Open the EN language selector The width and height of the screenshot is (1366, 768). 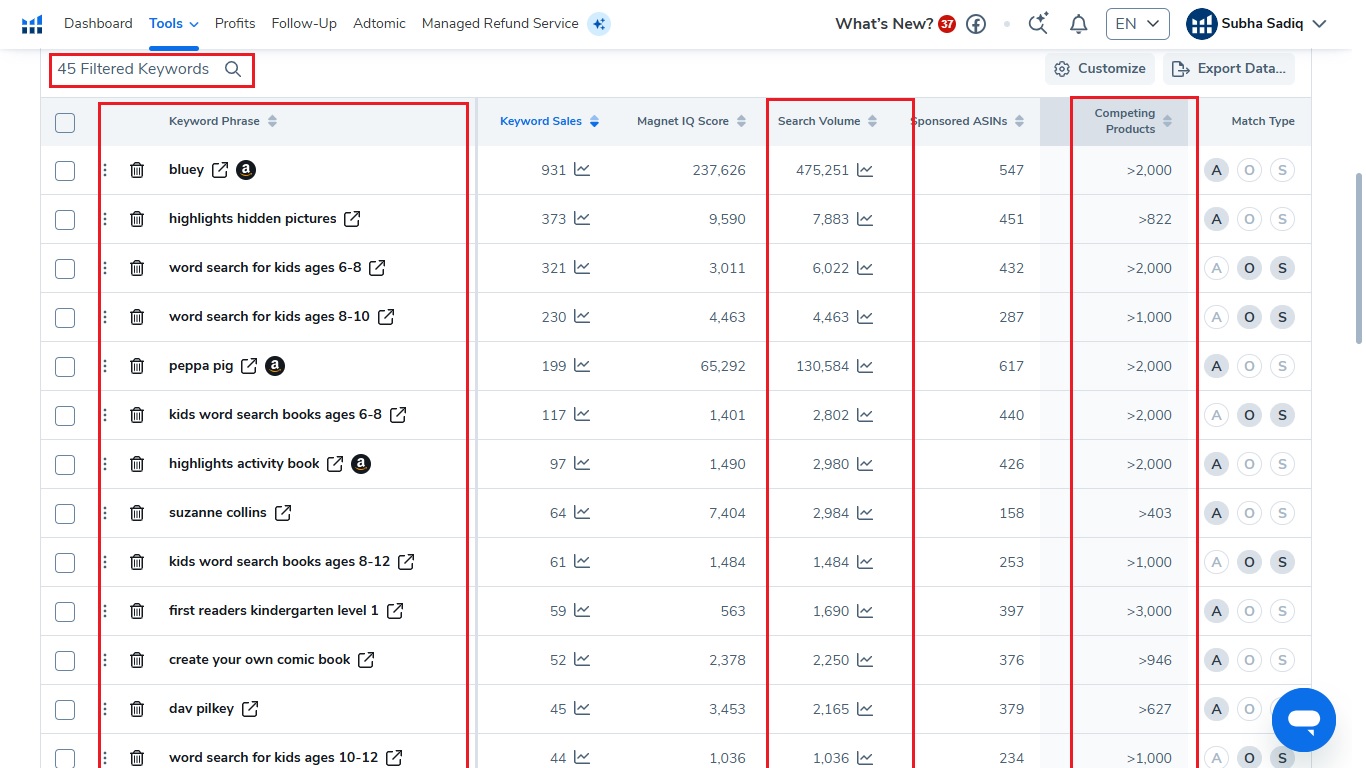click(x=1137, y=24)
